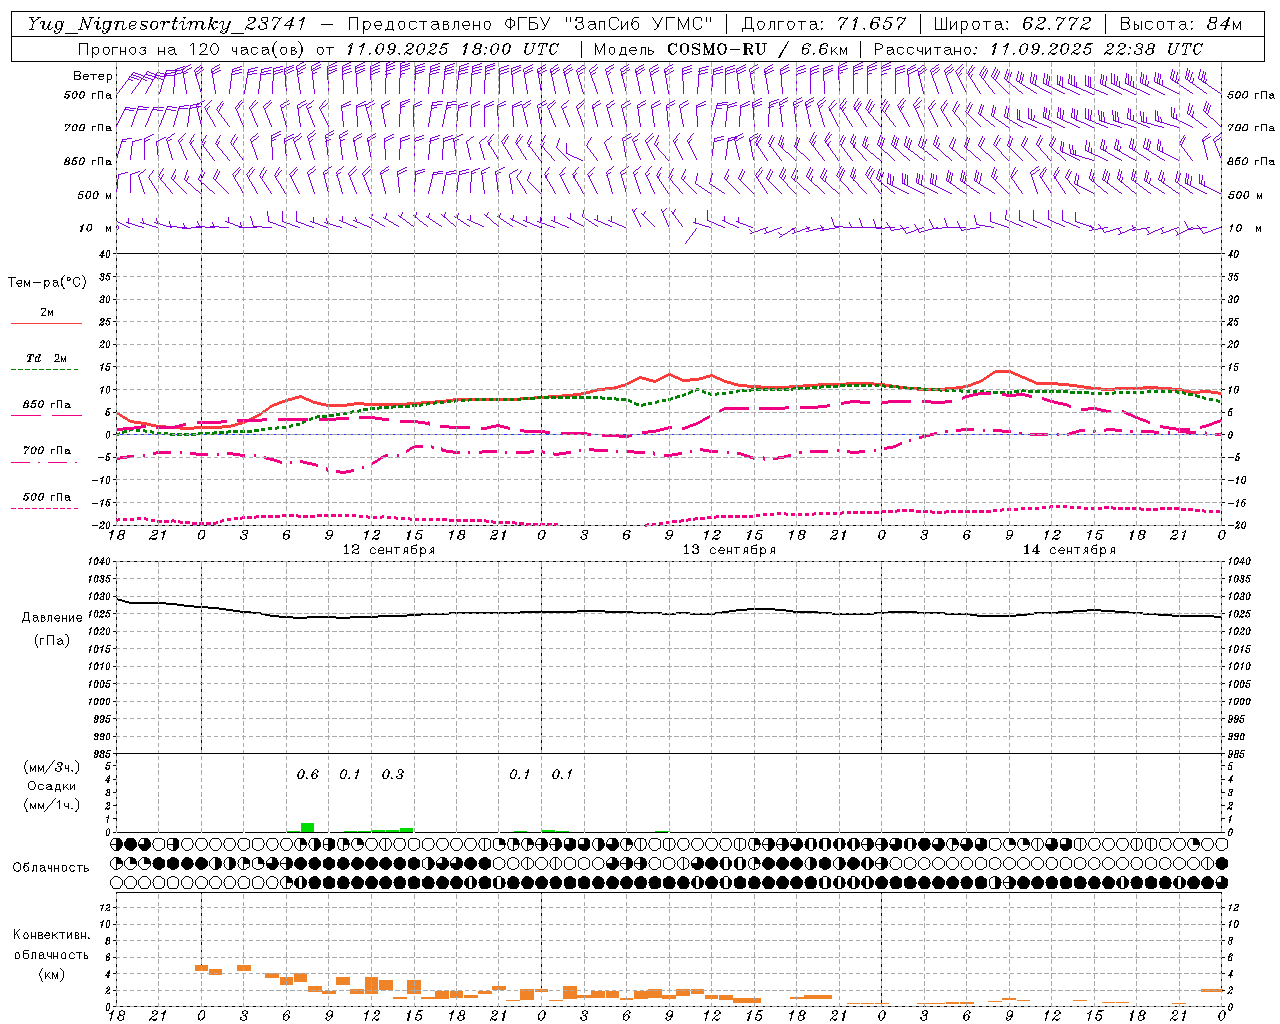Click the 13 сентября date label
This screenshot has width=1280, height=1024.
point(729,550)
